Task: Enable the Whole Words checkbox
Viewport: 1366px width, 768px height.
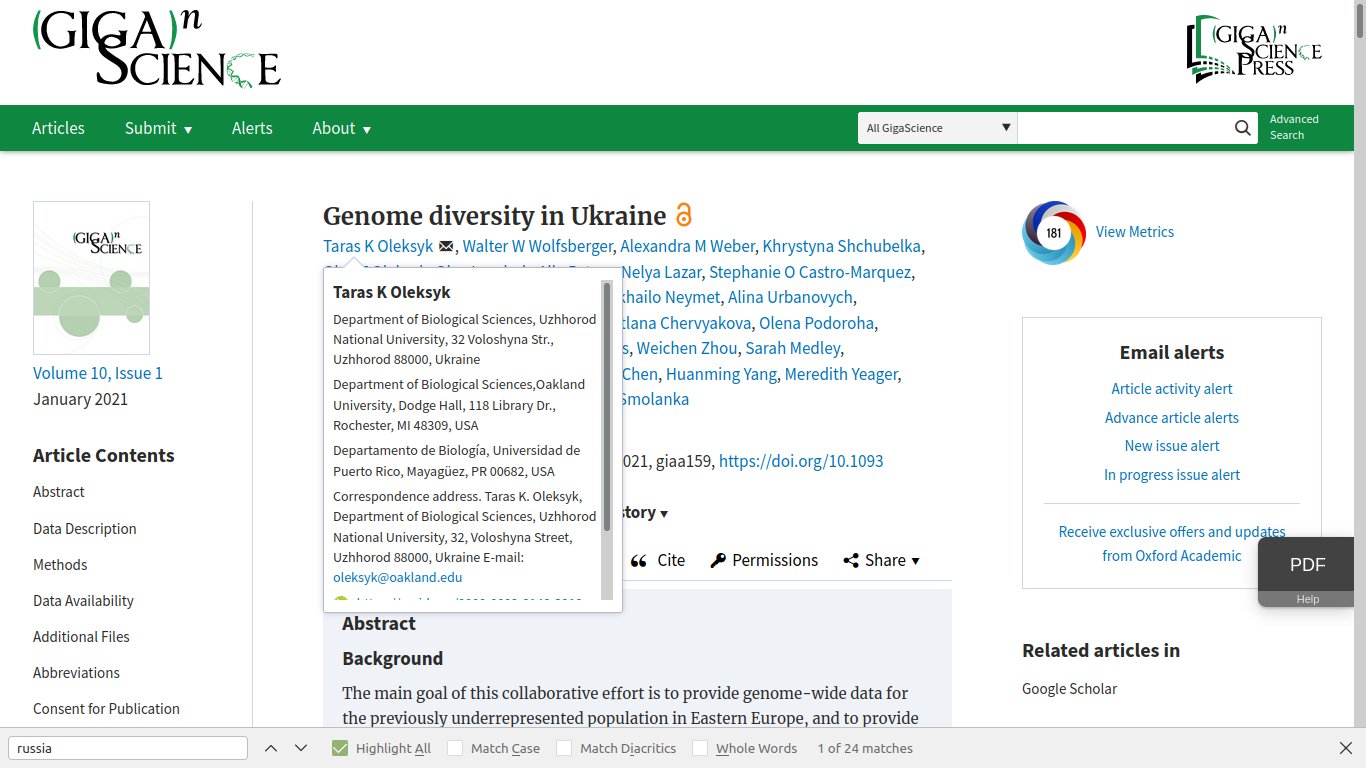Action: pyautogui.click(x=700, y=748)
